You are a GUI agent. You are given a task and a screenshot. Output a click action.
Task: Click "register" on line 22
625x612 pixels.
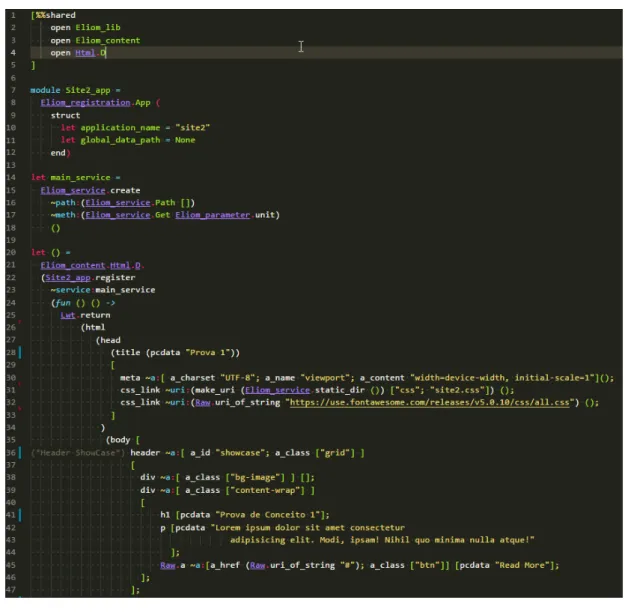[115, 277]
